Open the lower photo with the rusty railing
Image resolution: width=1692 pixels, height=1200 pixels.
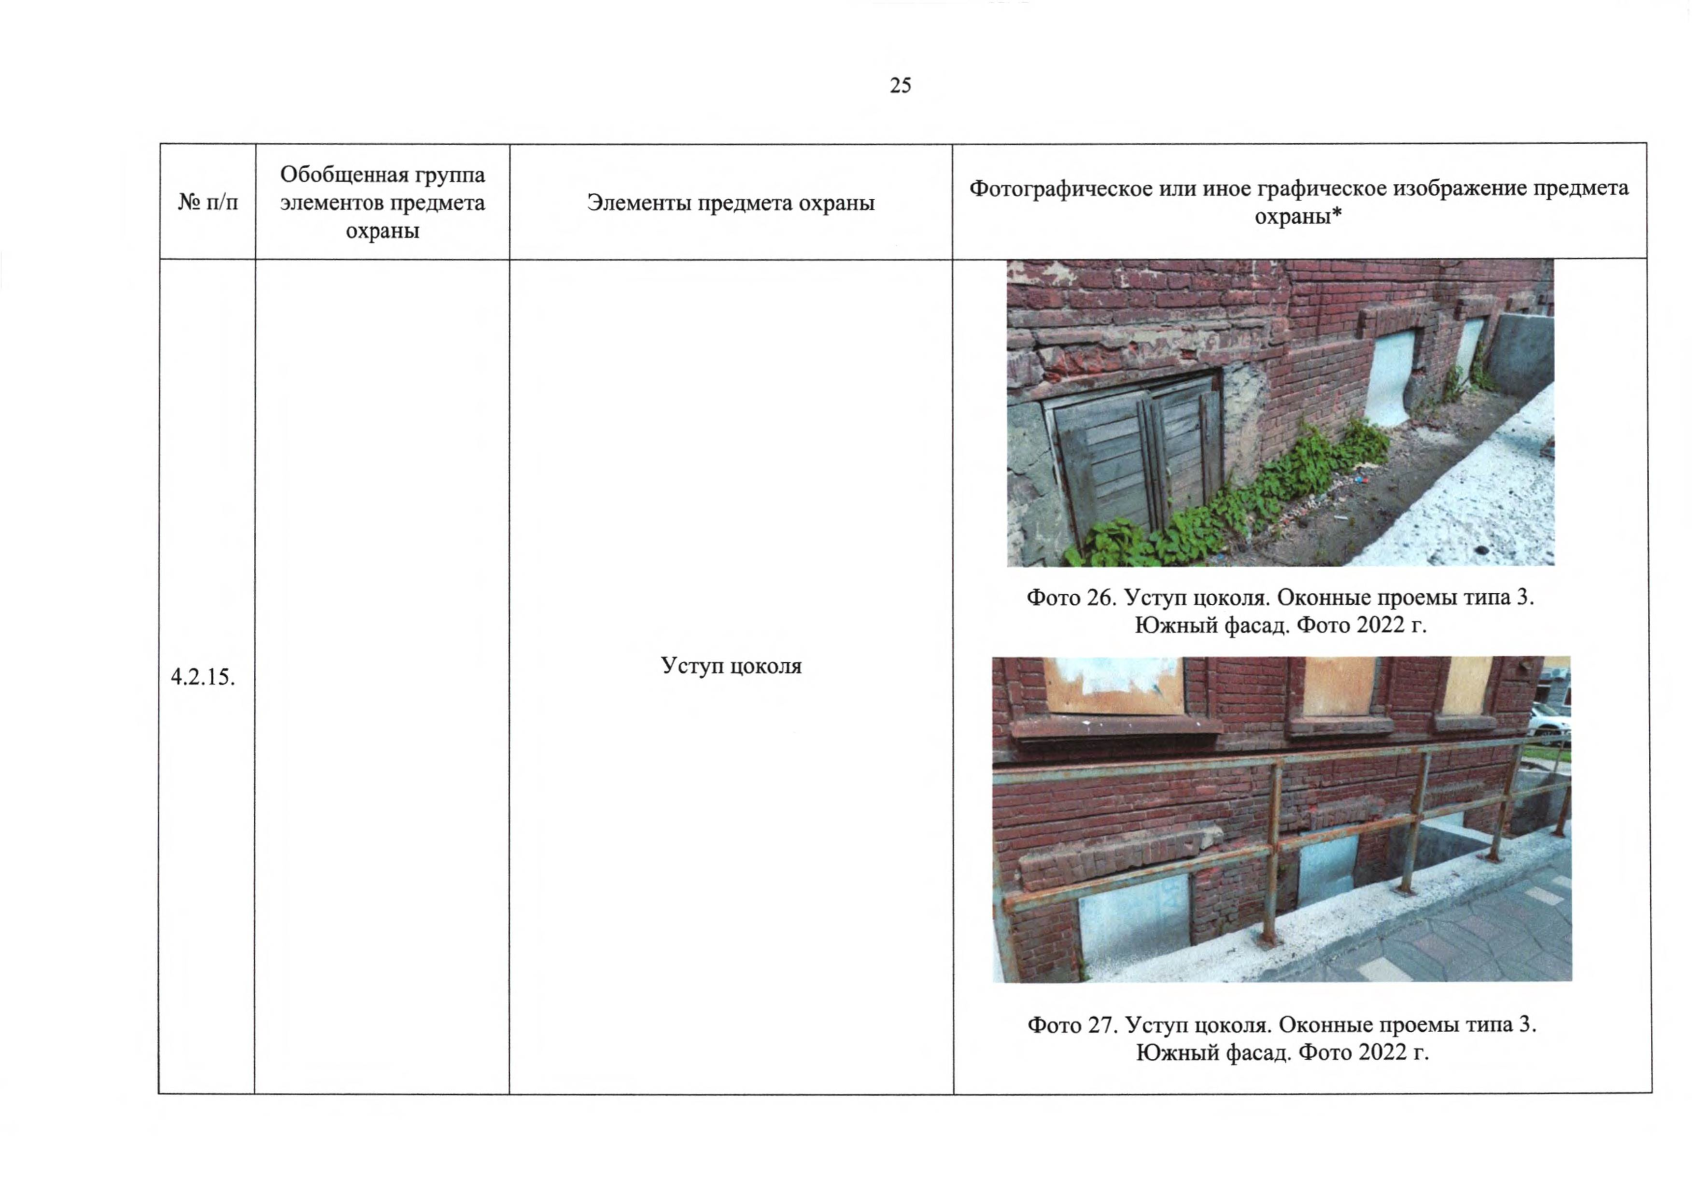(x=1280, y=818)
